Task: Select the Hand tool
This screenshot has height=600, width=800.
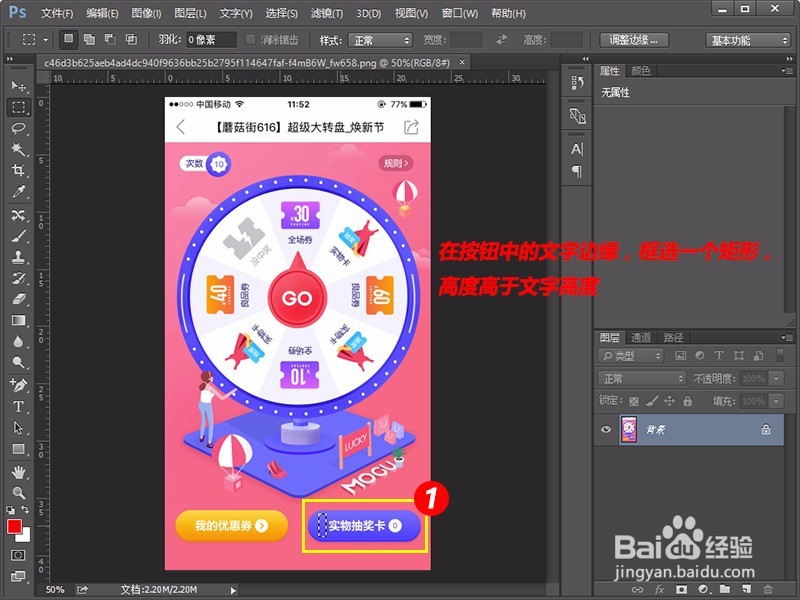Action: pyautogui.click(x=18, y=472)
